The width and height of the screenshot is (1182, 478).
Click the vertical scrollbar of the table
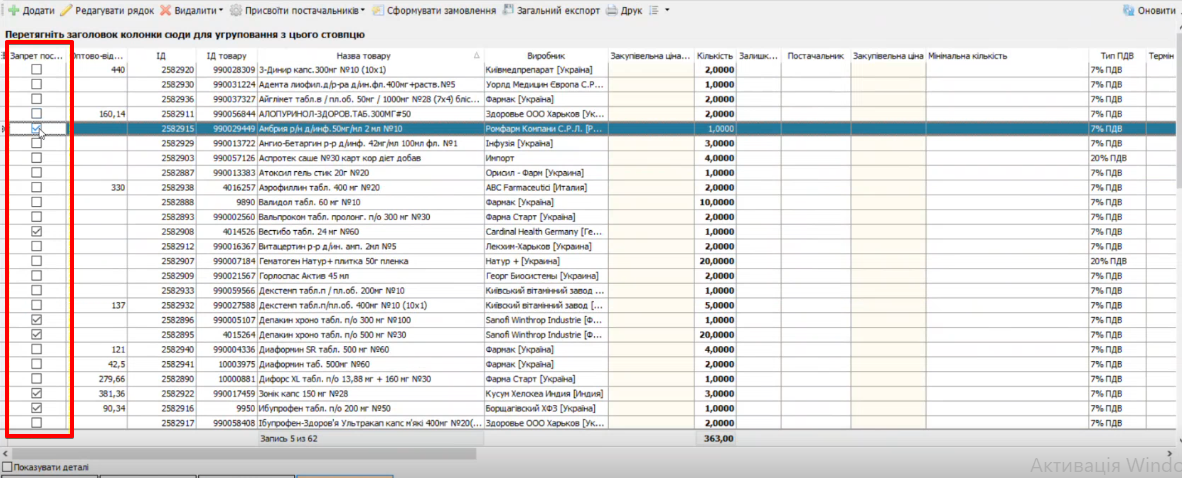point(1177,250)
